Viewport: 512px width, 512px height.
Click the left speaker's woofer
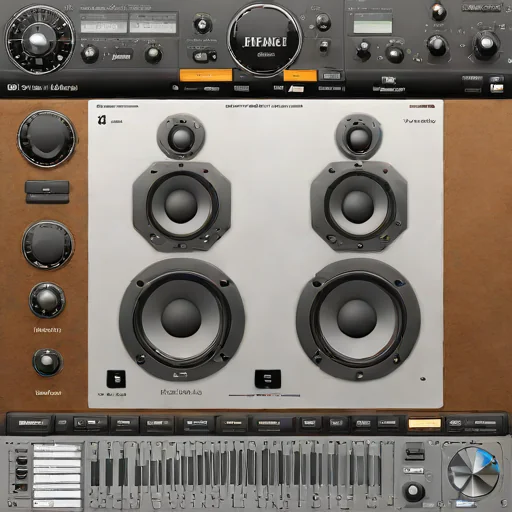(181, 319)
